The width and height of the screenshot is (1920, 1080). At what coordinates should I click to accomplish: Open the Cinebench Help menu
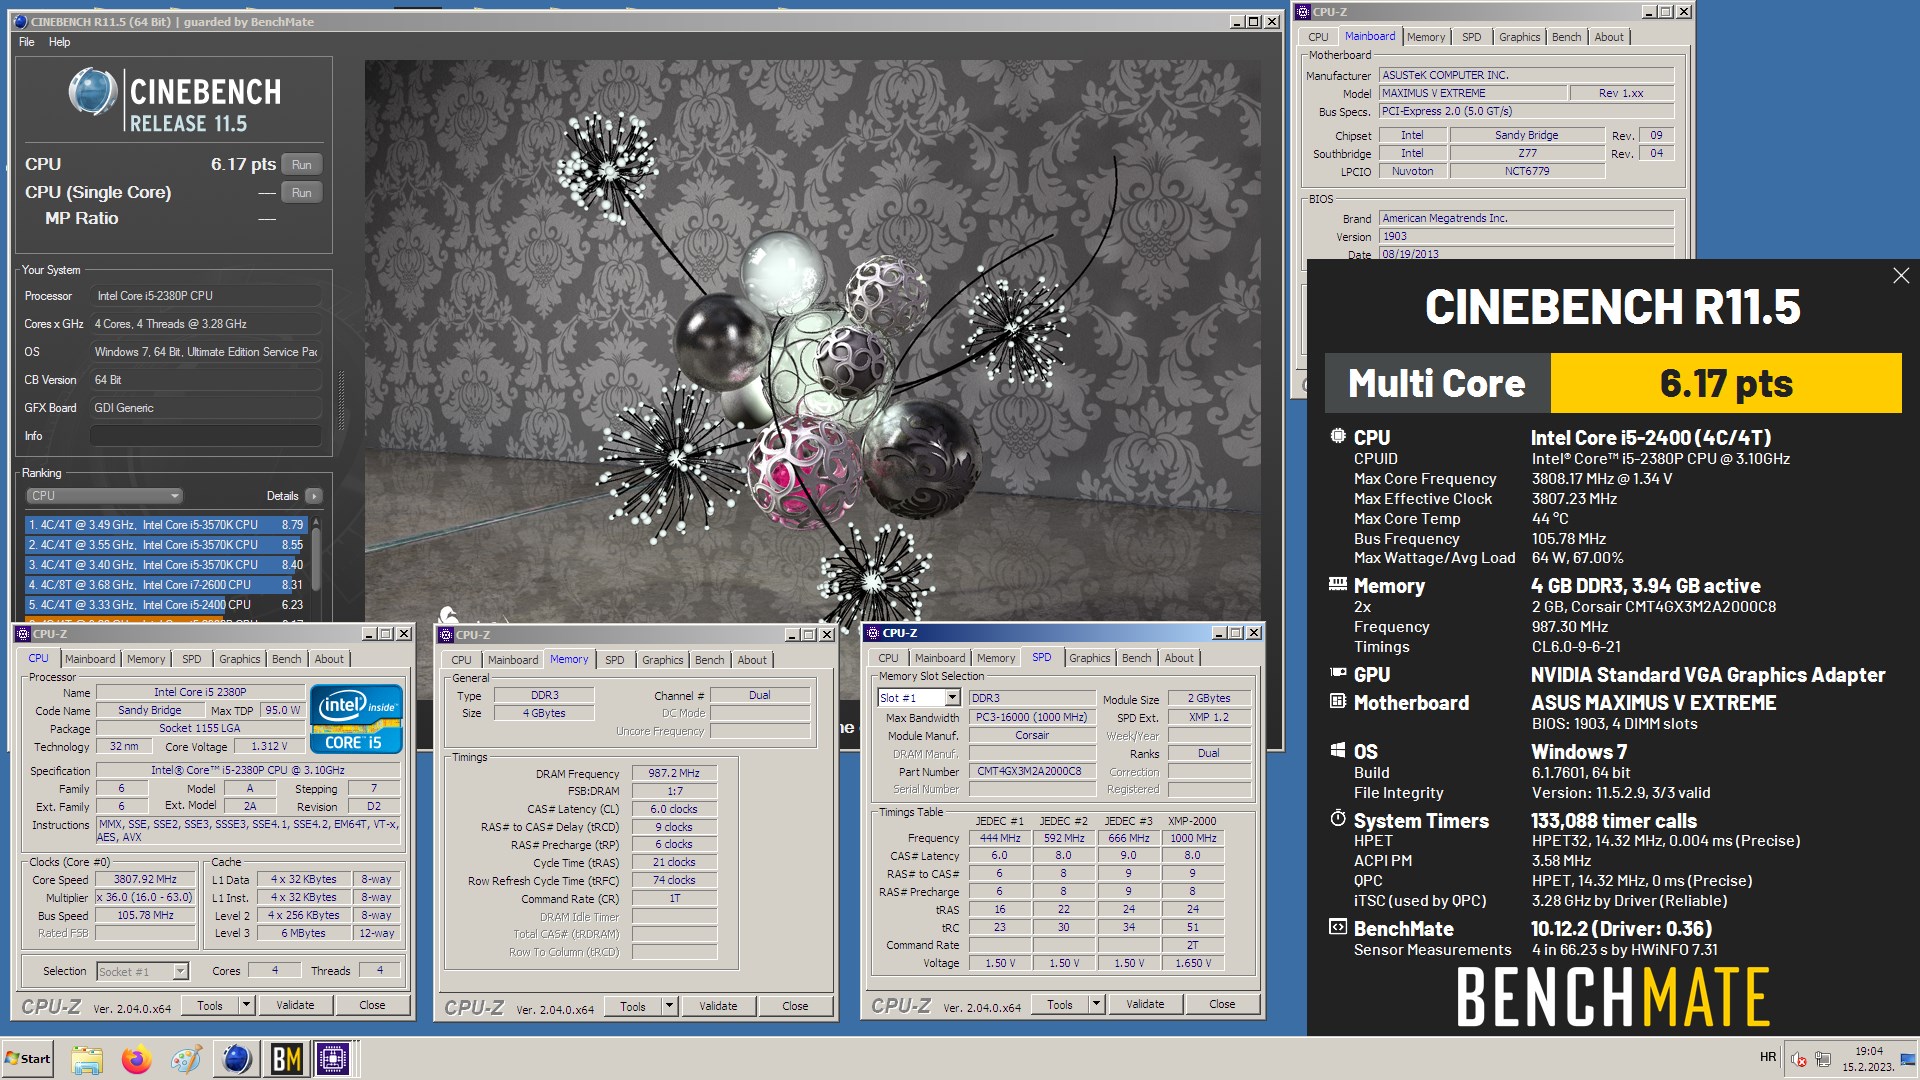tap(60, 42)
